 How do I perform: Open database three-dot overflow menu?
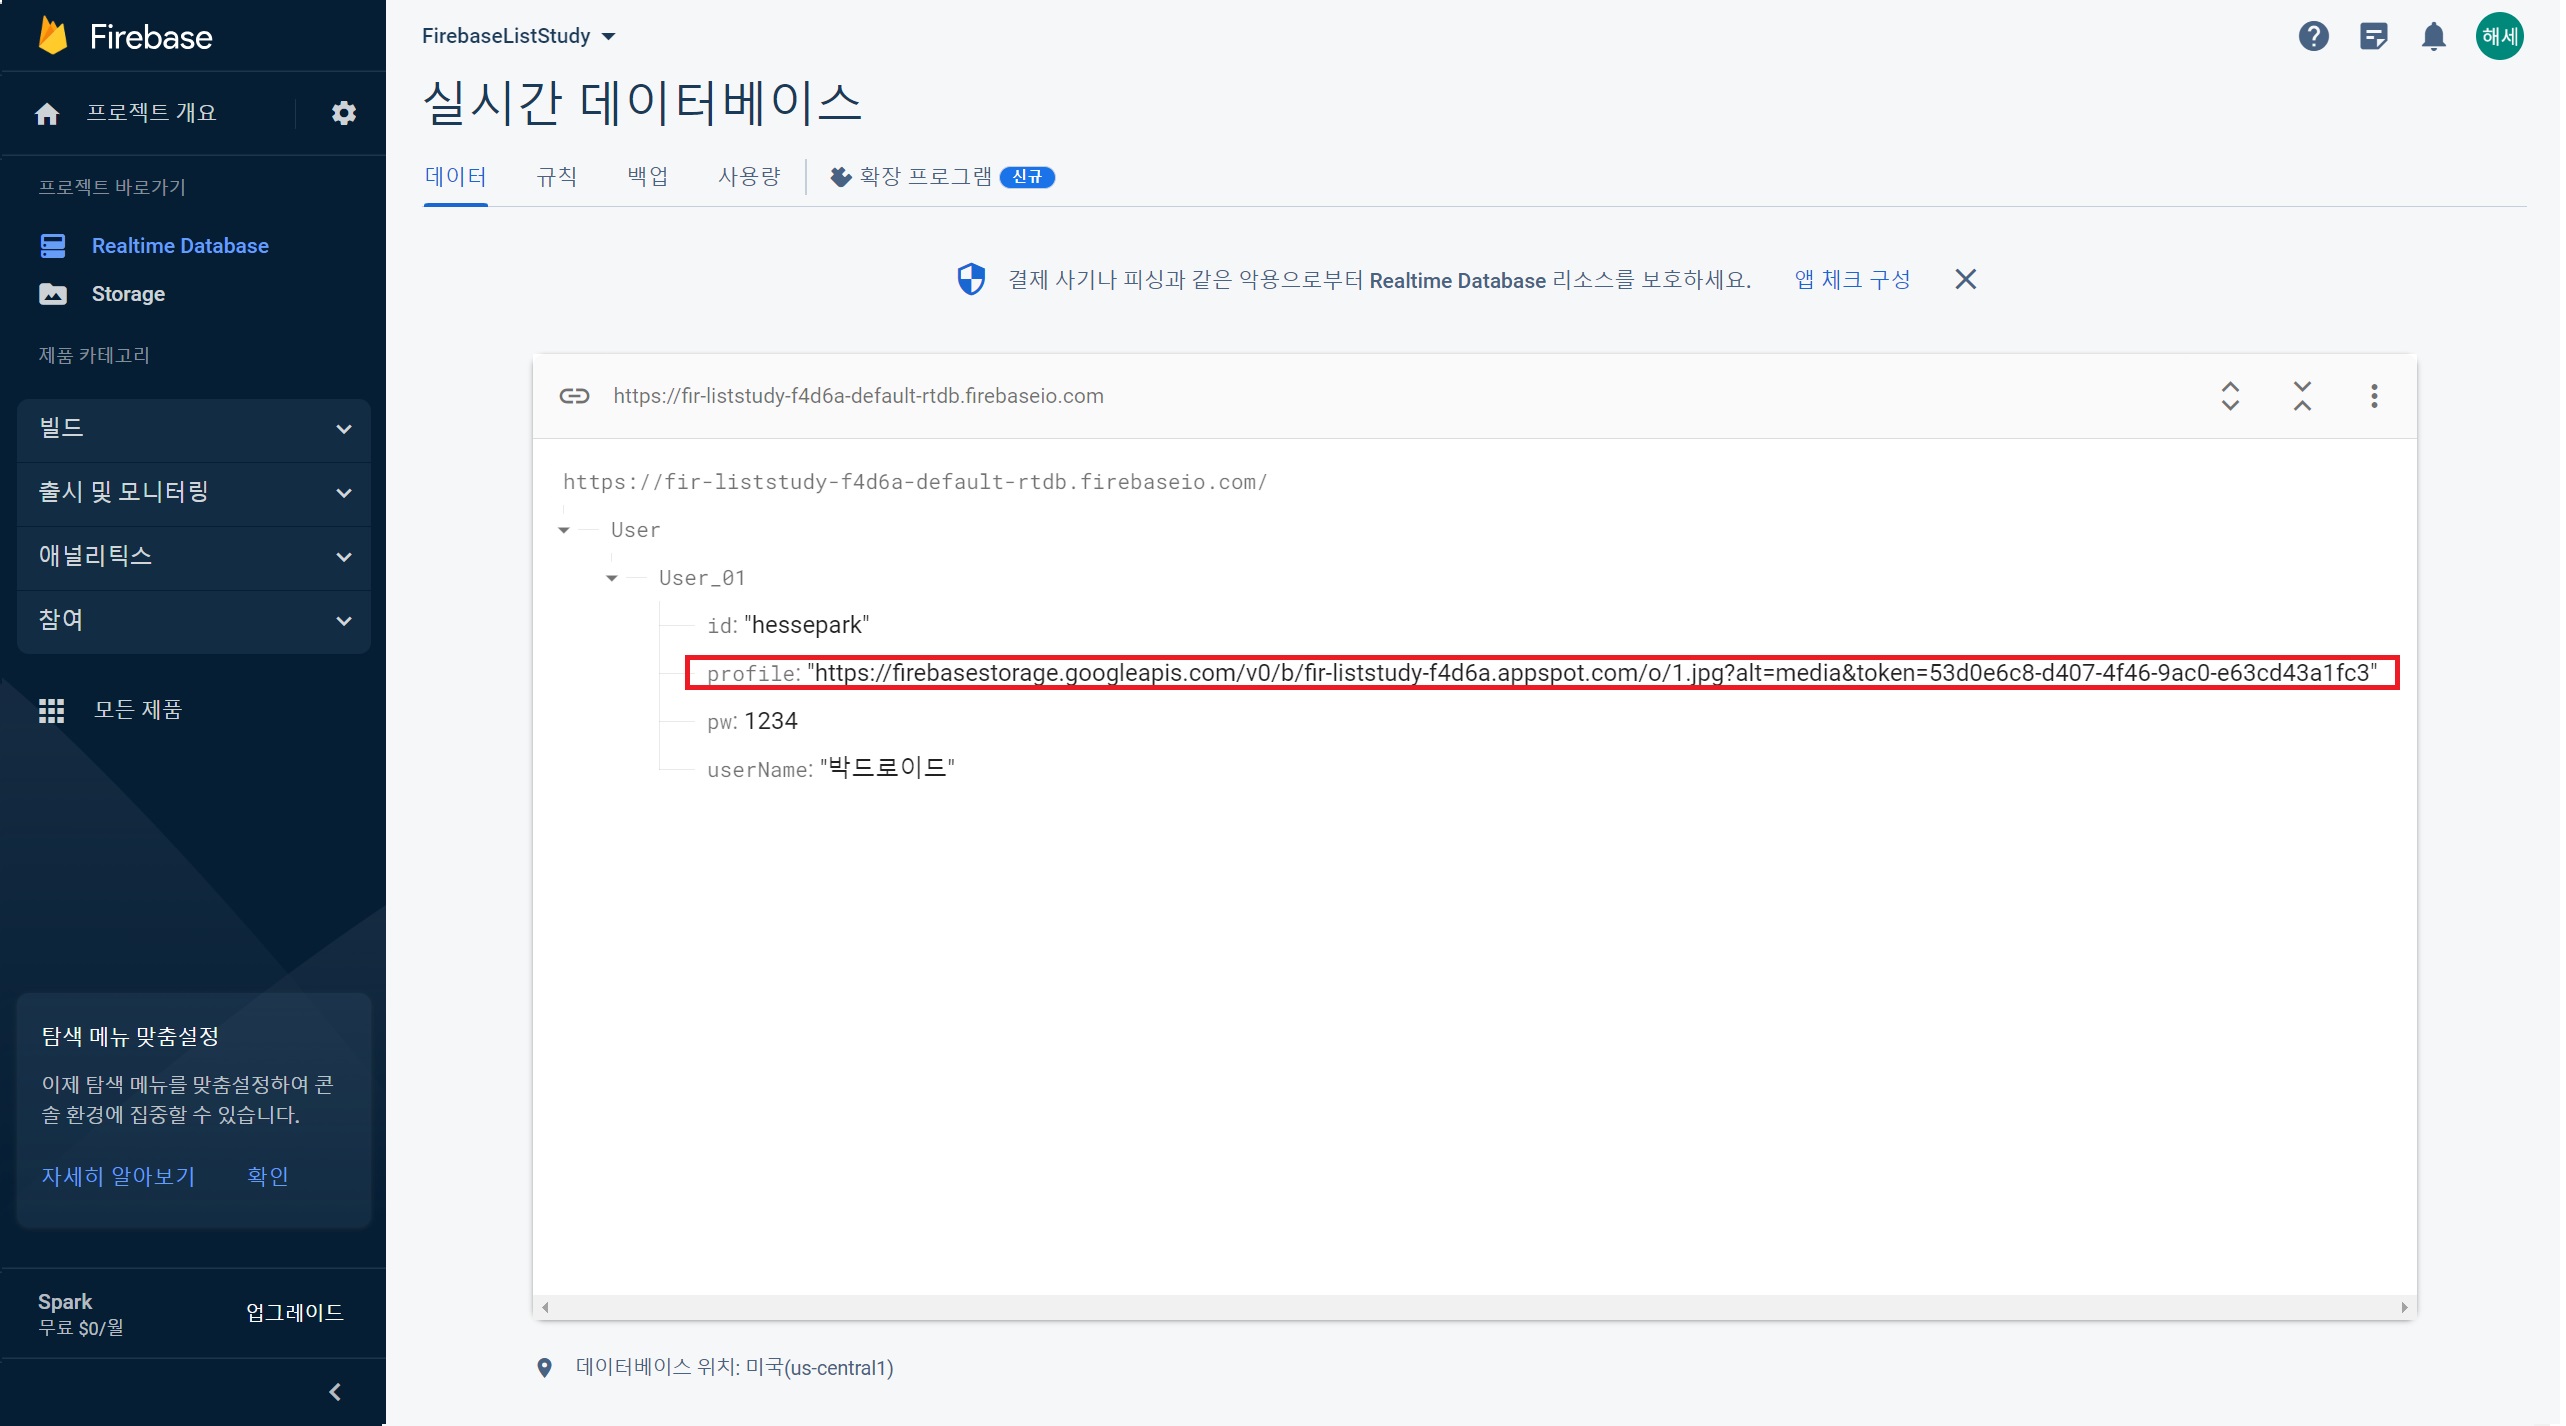[x=2374, y=396]
